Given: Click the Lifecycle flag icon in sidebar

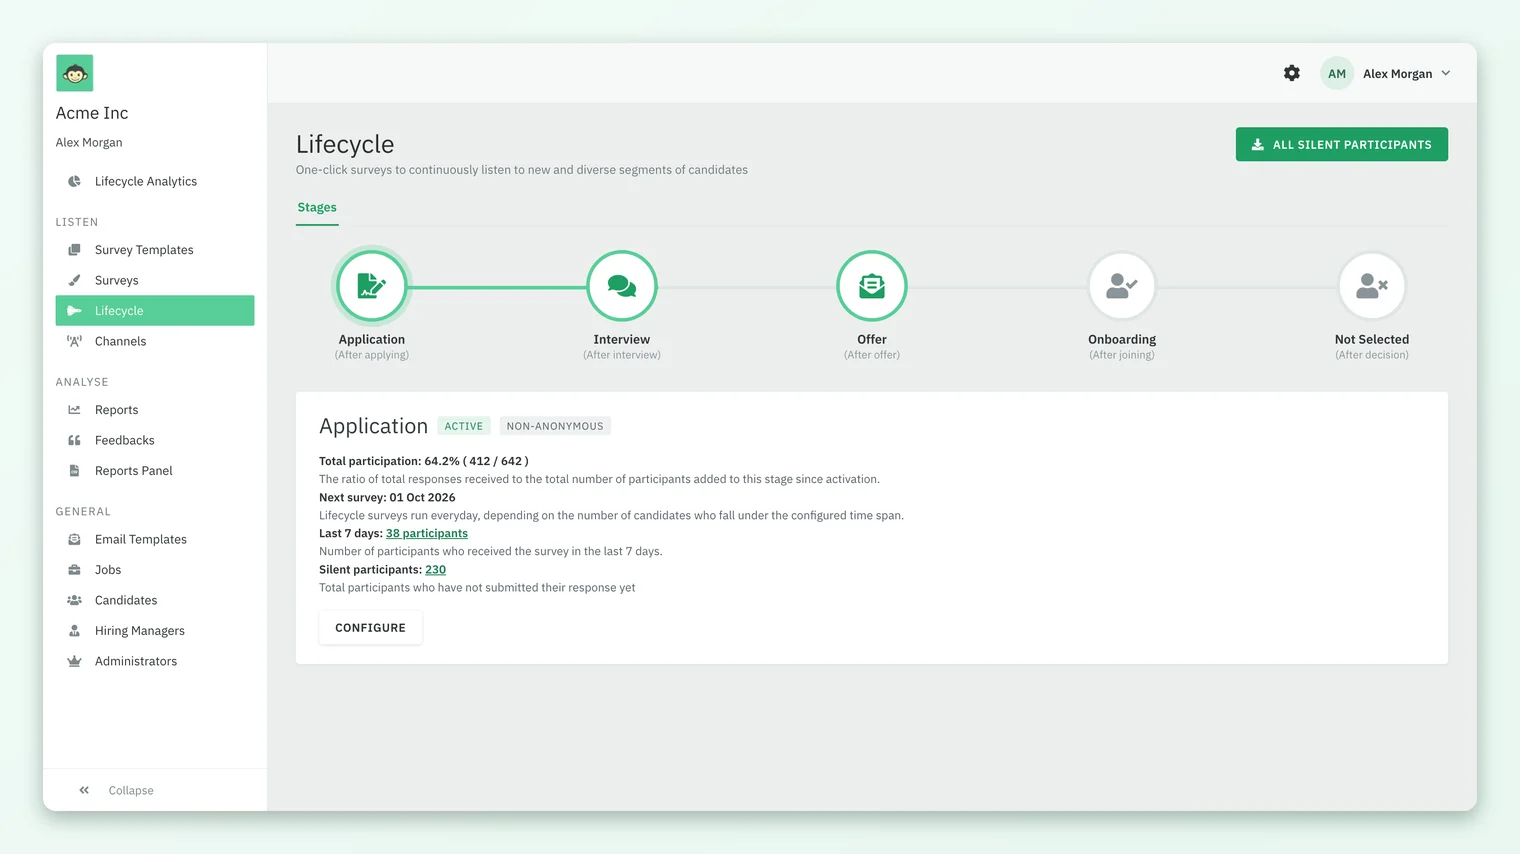Looking at the screenshot, I should [x=74, y=311].
